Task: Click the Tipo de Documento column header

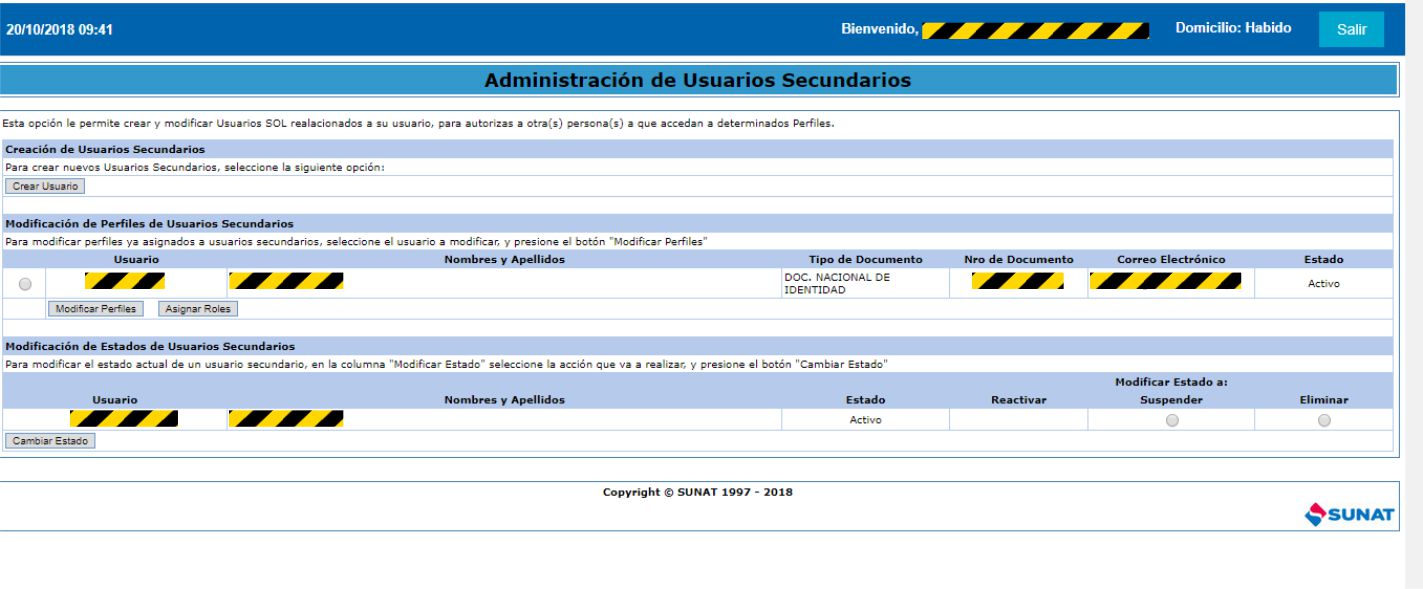Action: pos(865,260)
